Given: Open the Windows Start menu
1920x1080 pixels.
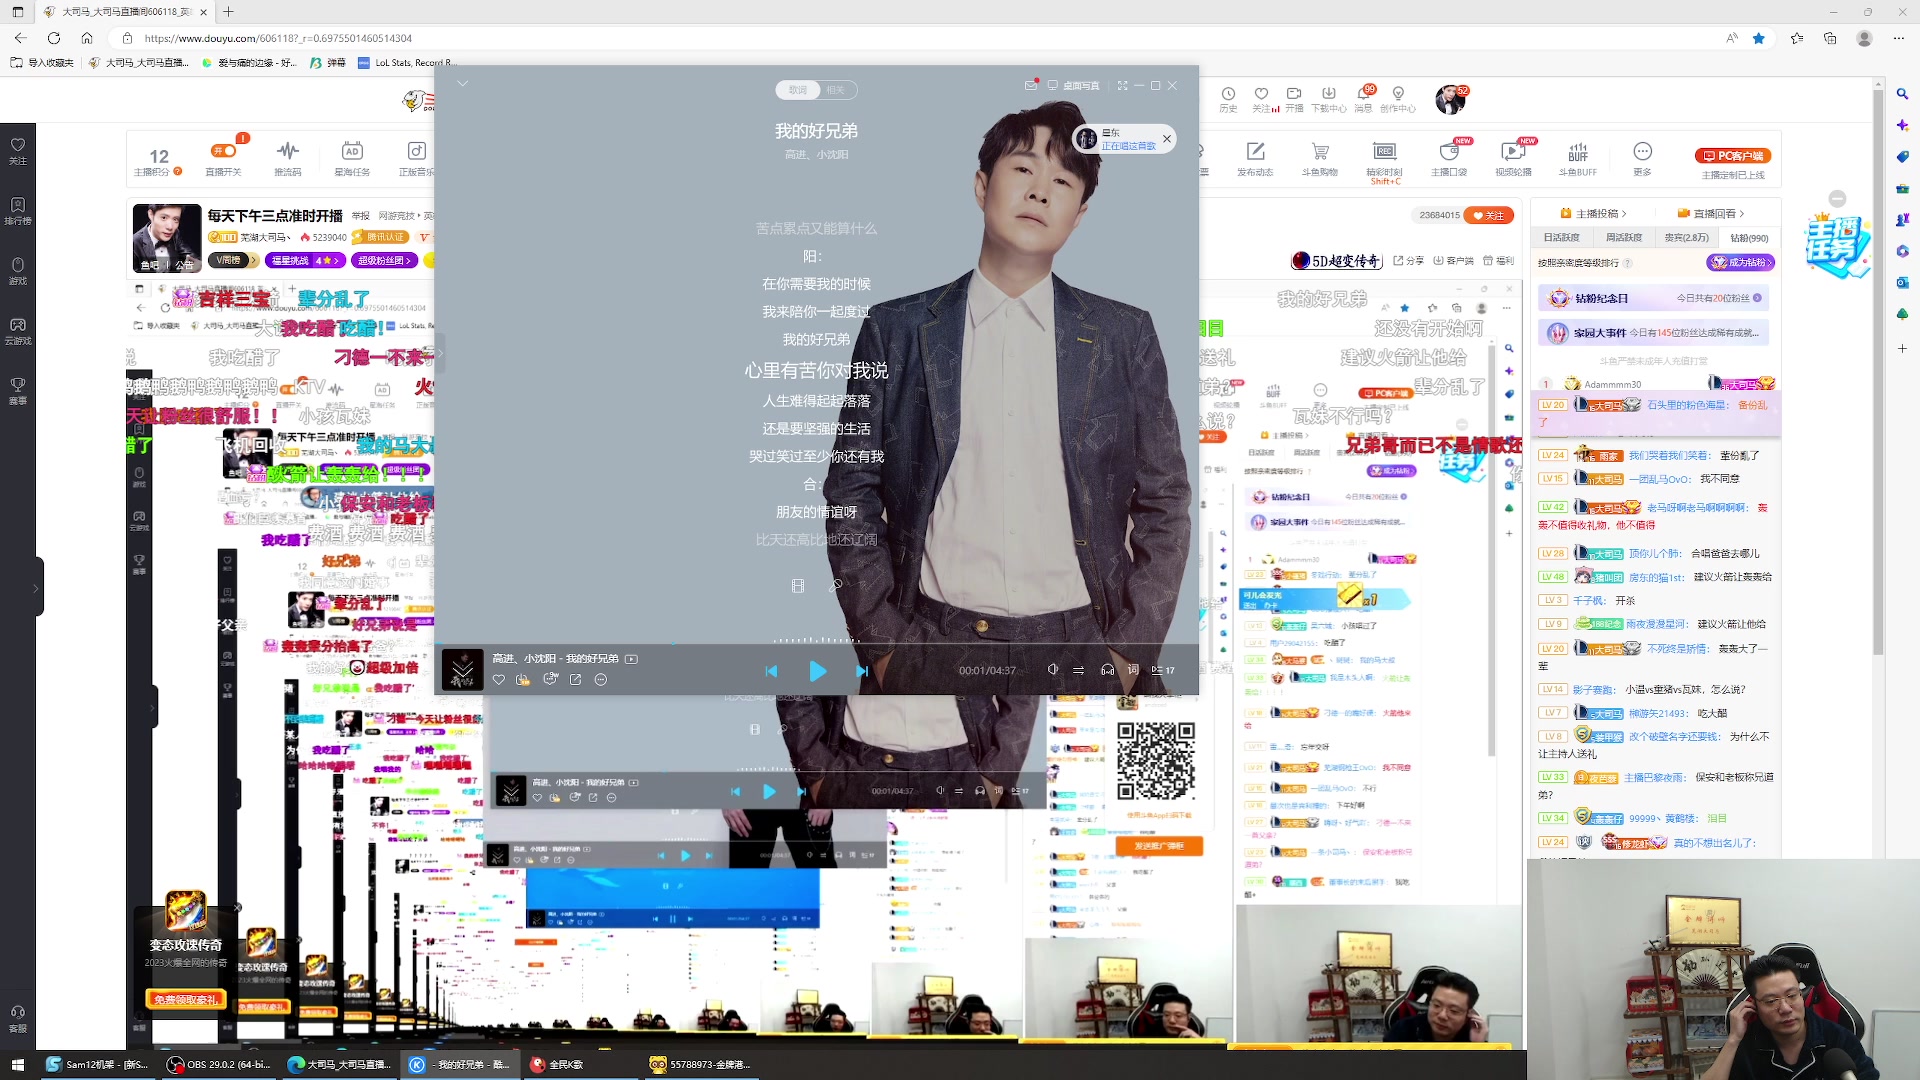Looking at the screenshot, I should pos(17,1065).
